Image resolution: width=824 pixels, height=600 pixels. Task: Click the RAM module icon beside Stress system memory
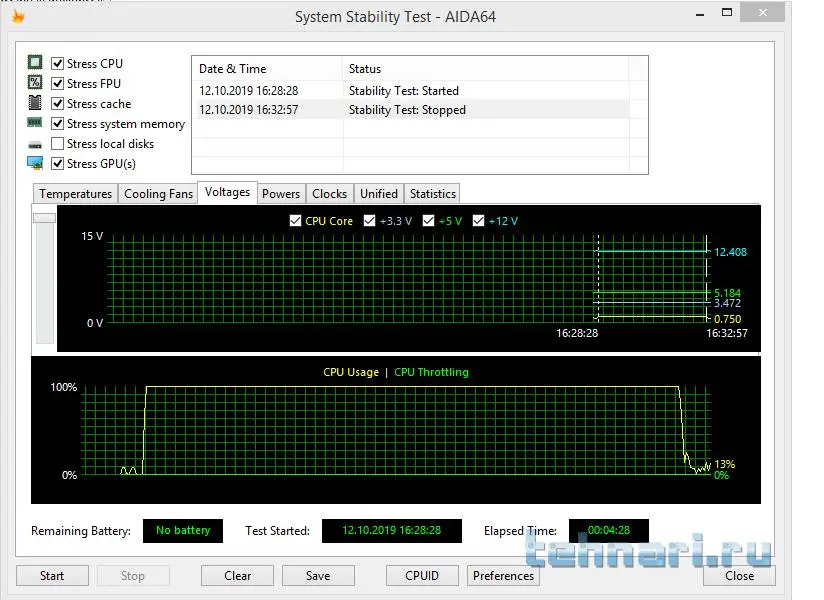pos(35,122)
